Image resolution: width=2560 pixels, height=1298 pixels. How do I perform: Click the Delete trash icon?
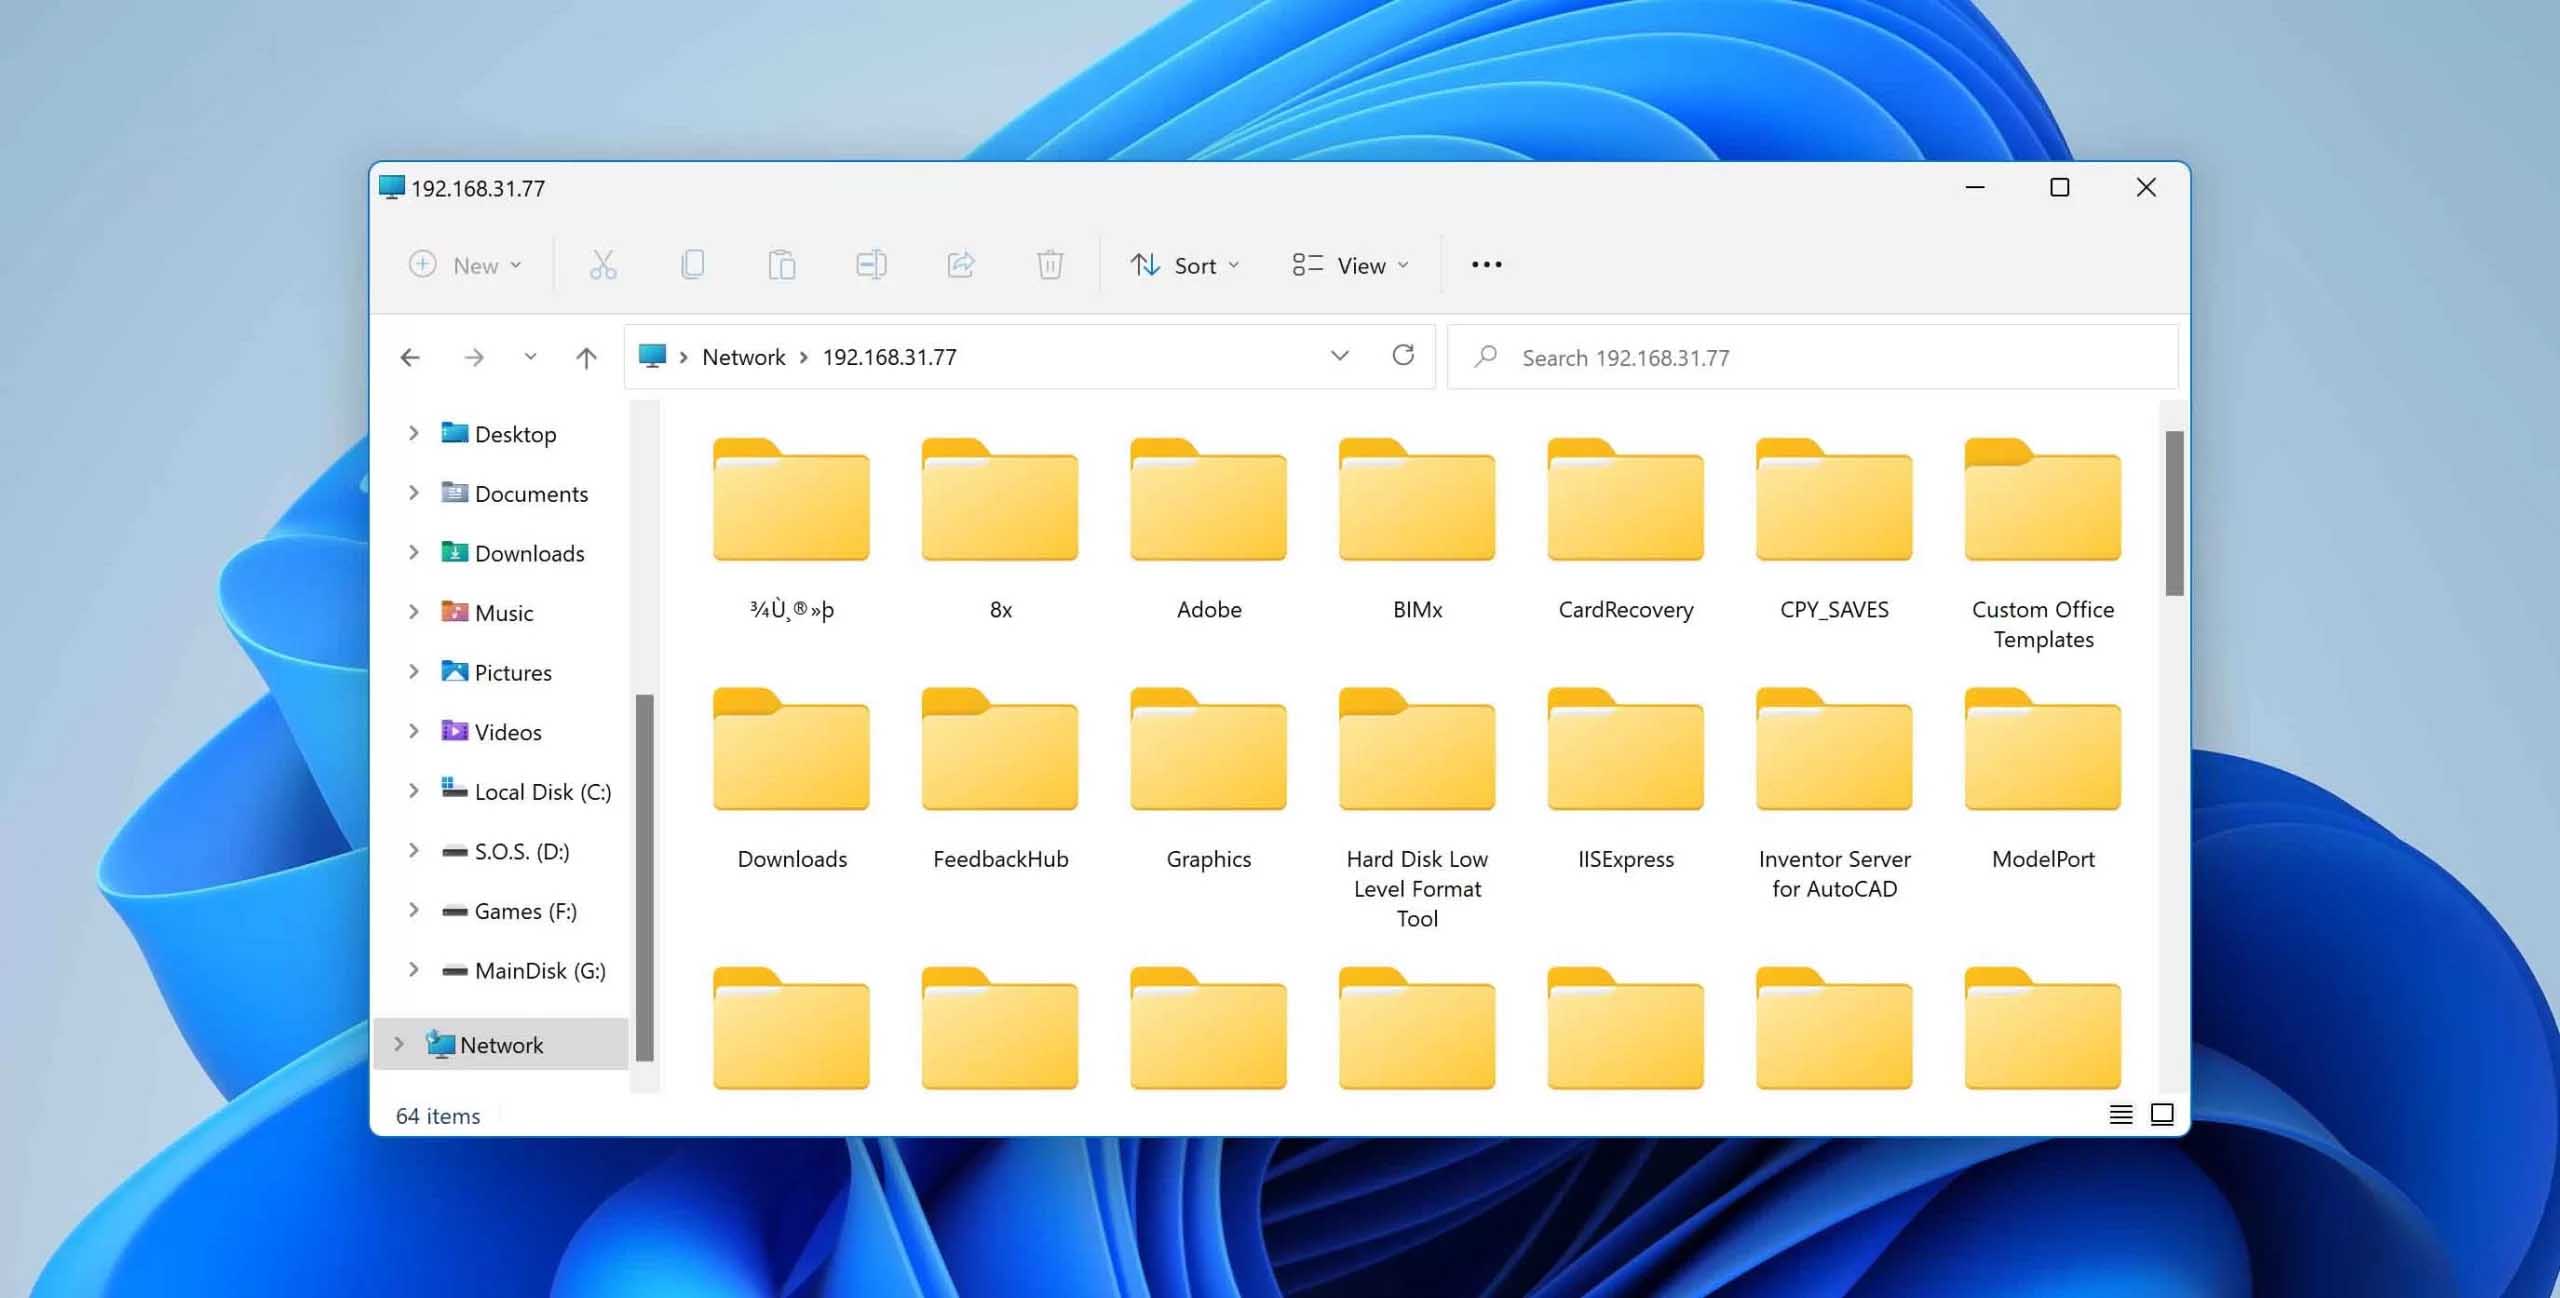1050,265
